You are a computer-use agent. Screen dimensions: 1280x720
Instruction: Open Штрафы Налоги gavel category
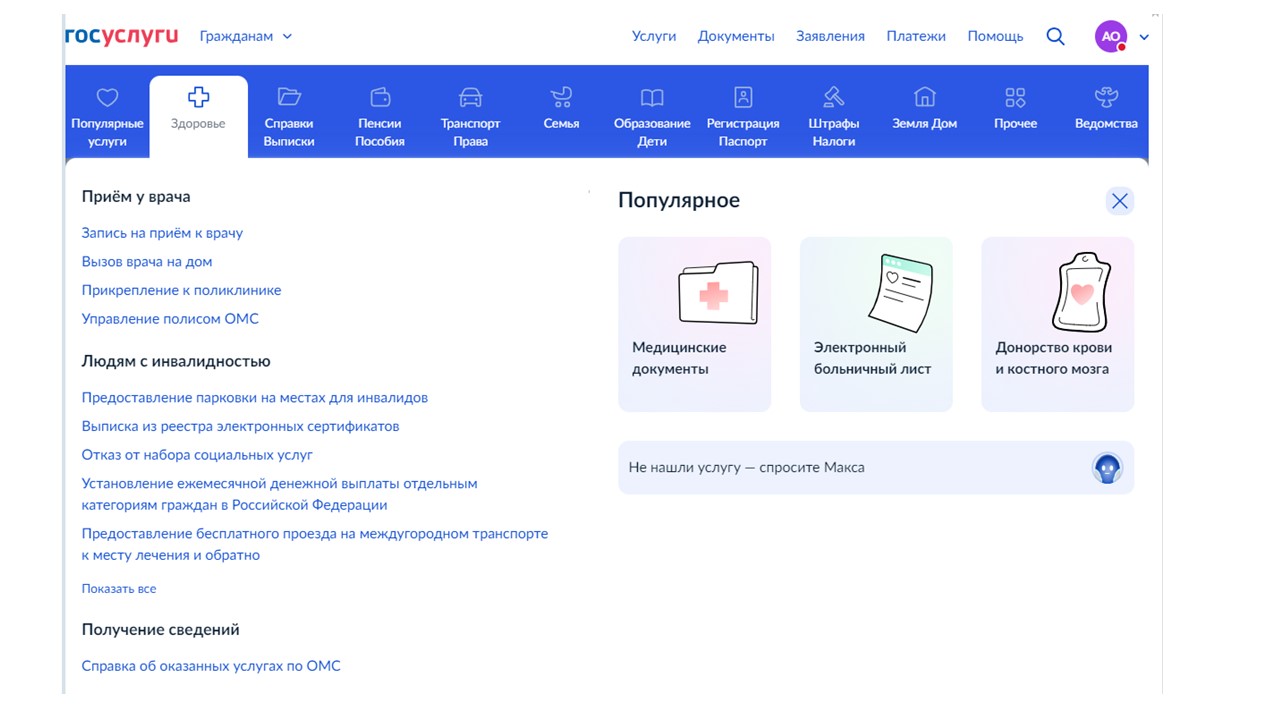click(834, 116)
